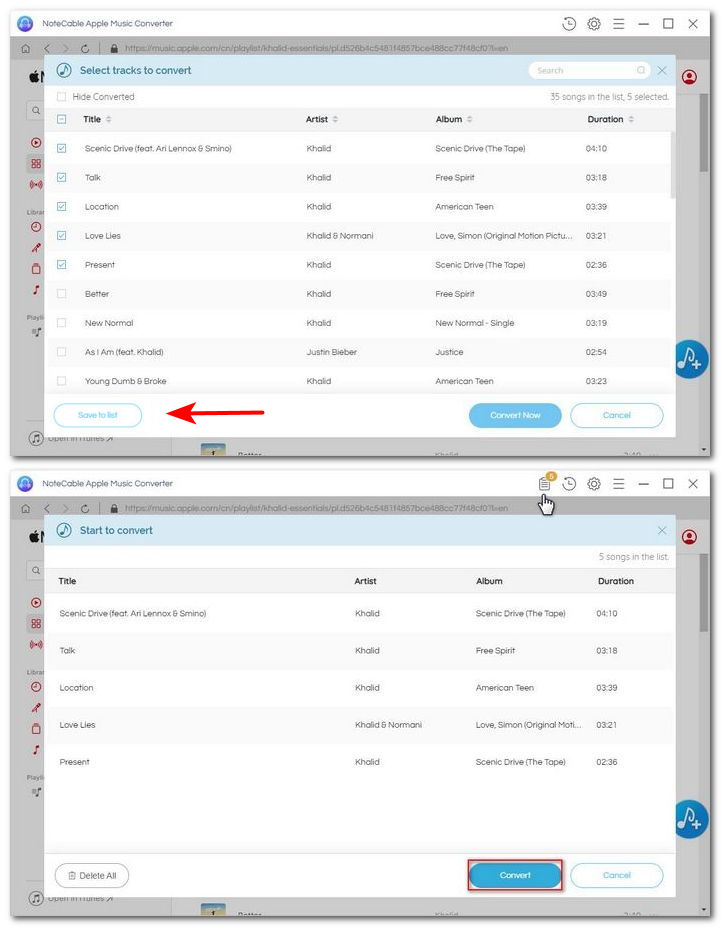The height and width of the screenshot is (927, 721).
Task: Click home icon in Select tracks window
Action: click(x=26, y=48)
